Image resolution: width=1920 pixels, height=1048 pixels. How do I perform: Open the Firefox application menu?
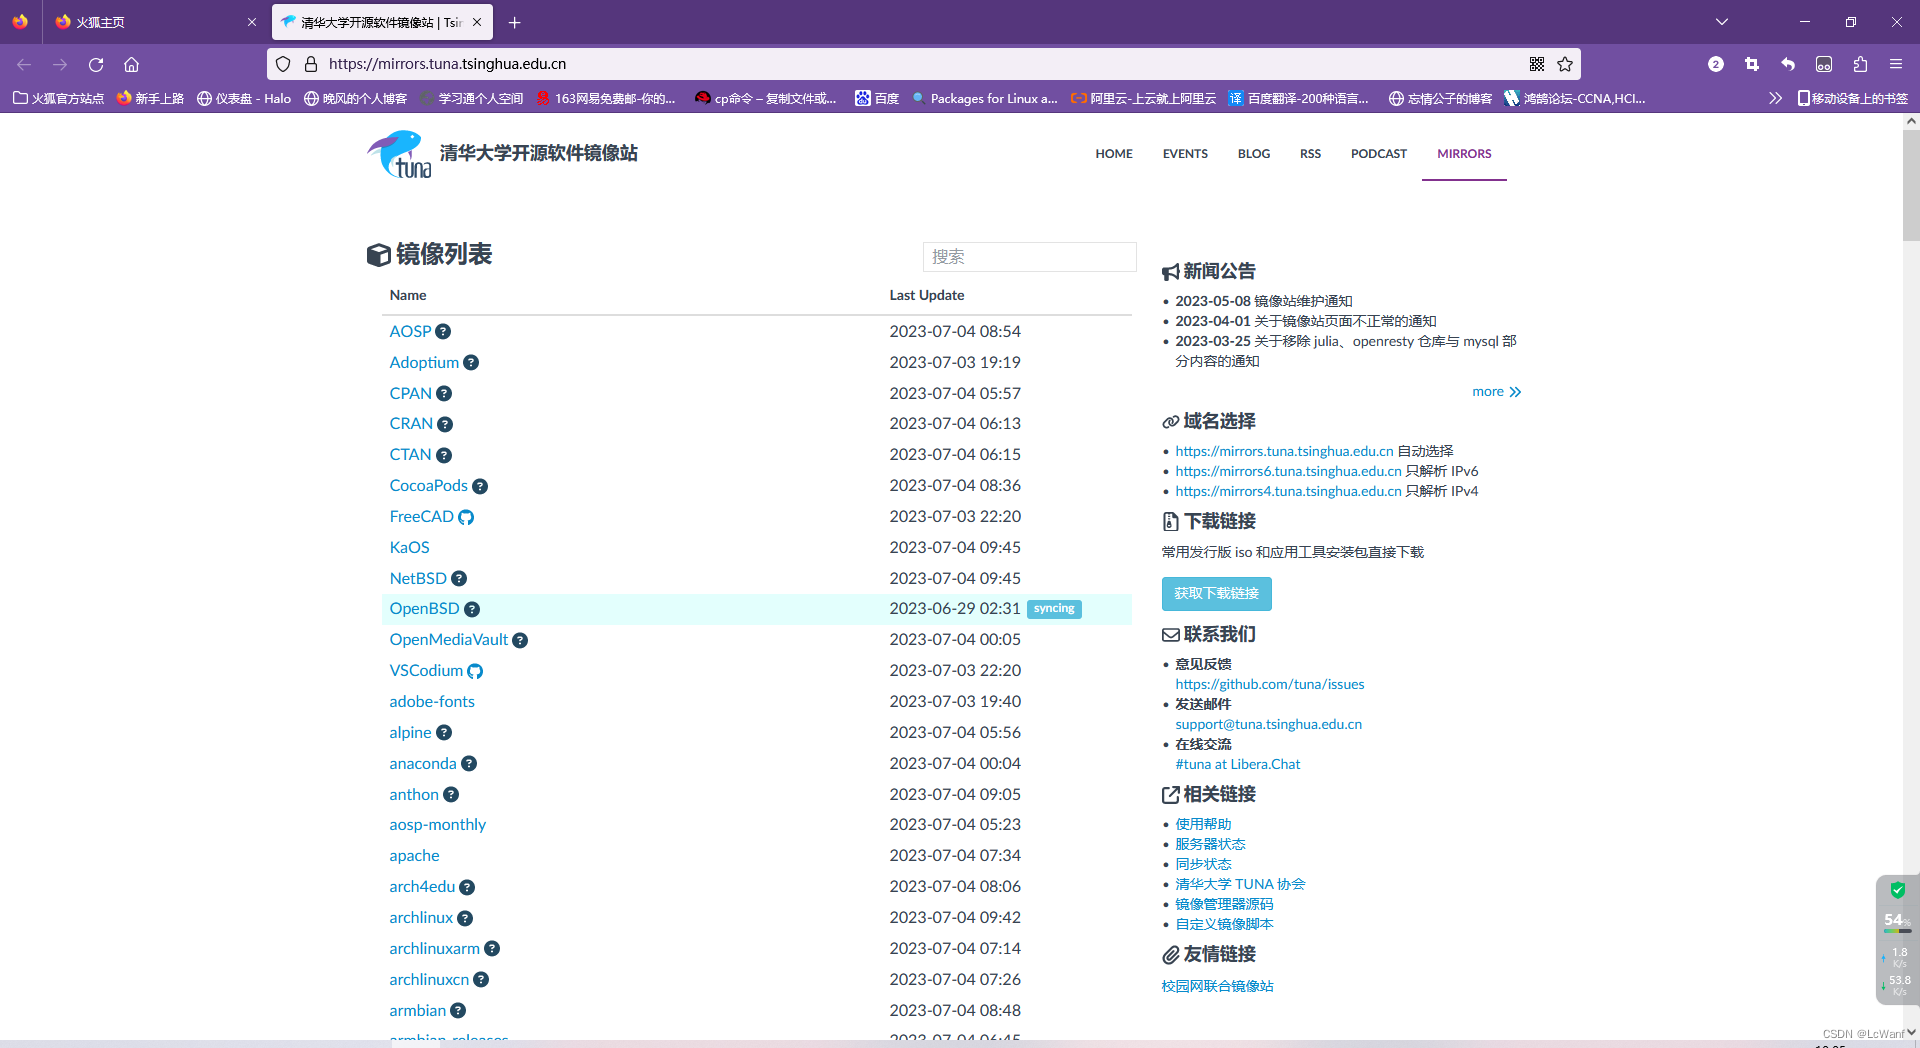pyautogui.click(x=1896, y=64)
